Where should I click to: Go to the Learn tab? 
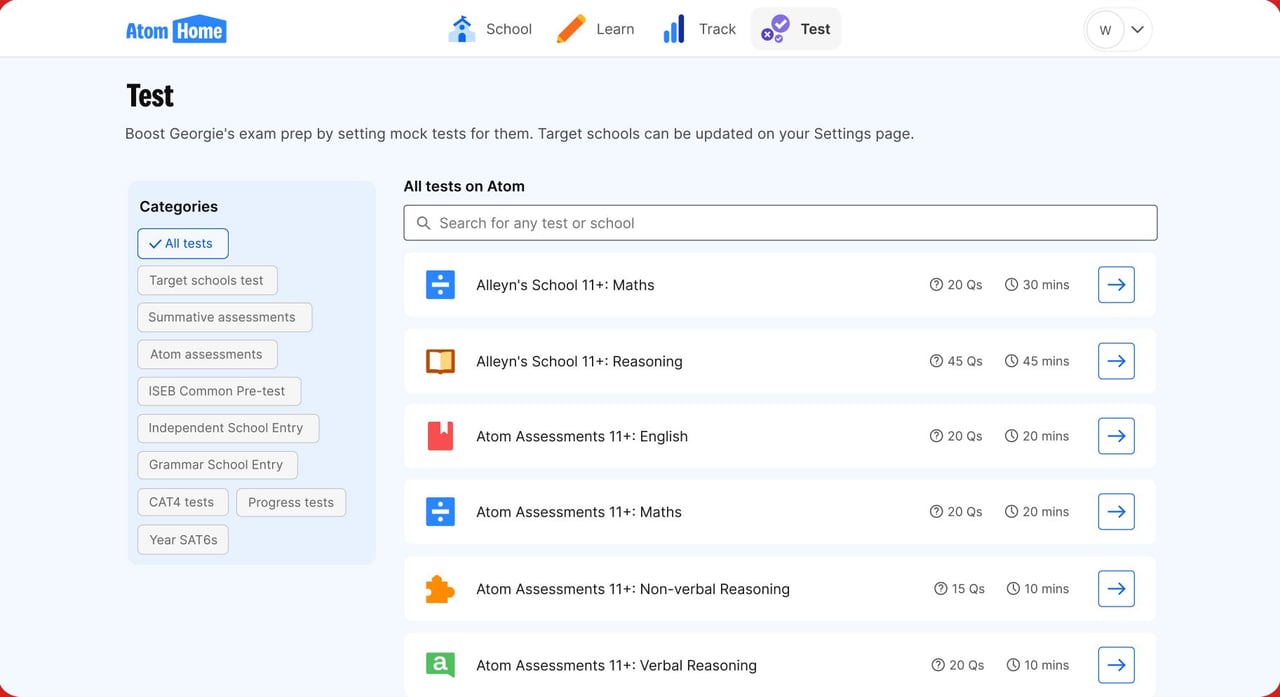click(x=596, y=29)
